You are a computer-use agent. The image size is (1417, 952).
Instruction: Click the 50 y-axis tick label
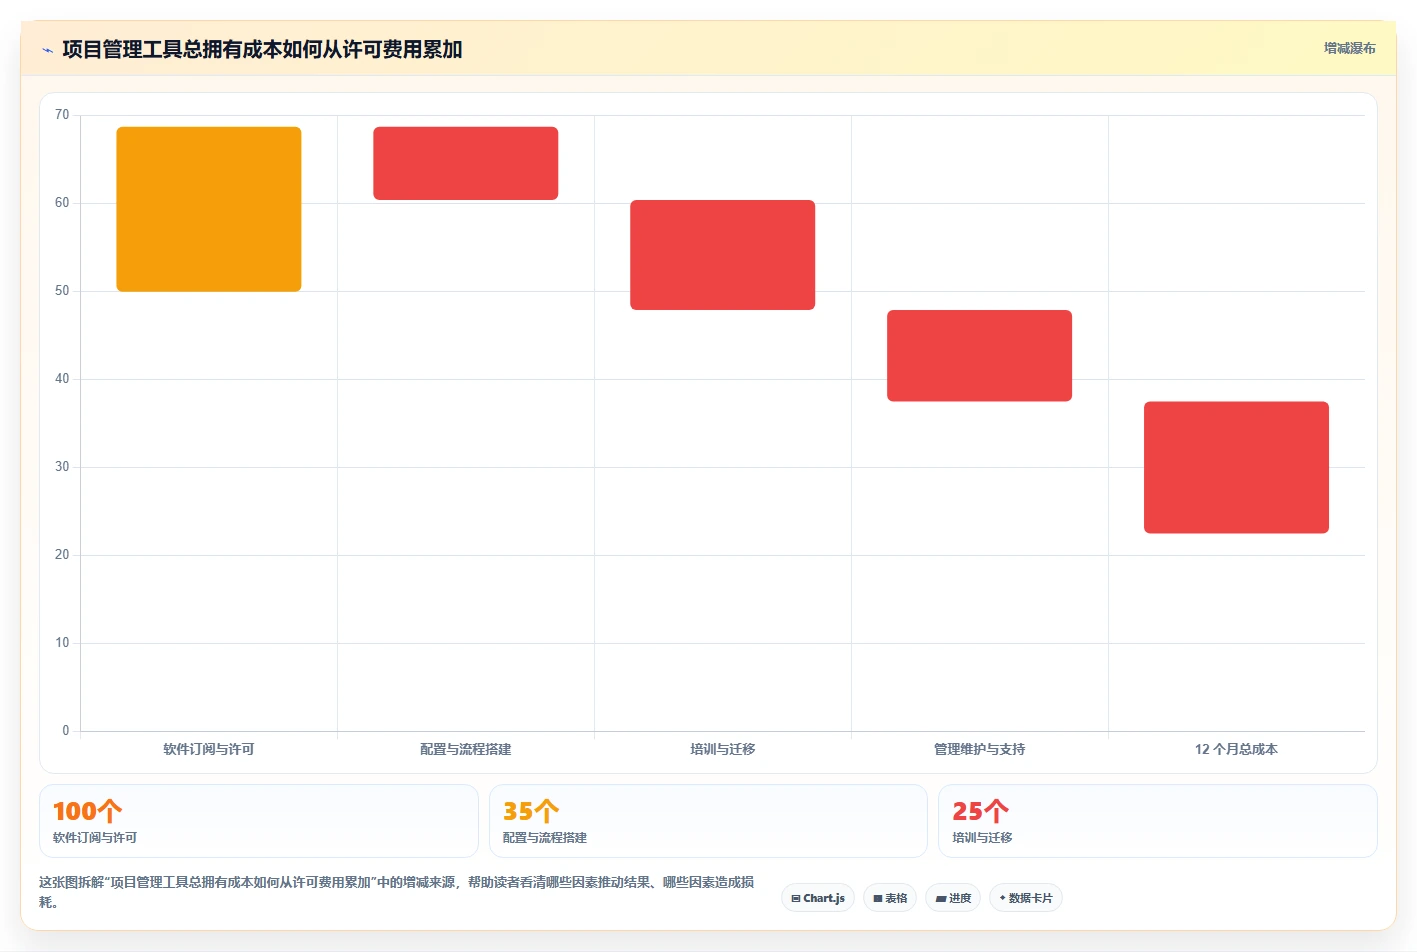point(62,291)
